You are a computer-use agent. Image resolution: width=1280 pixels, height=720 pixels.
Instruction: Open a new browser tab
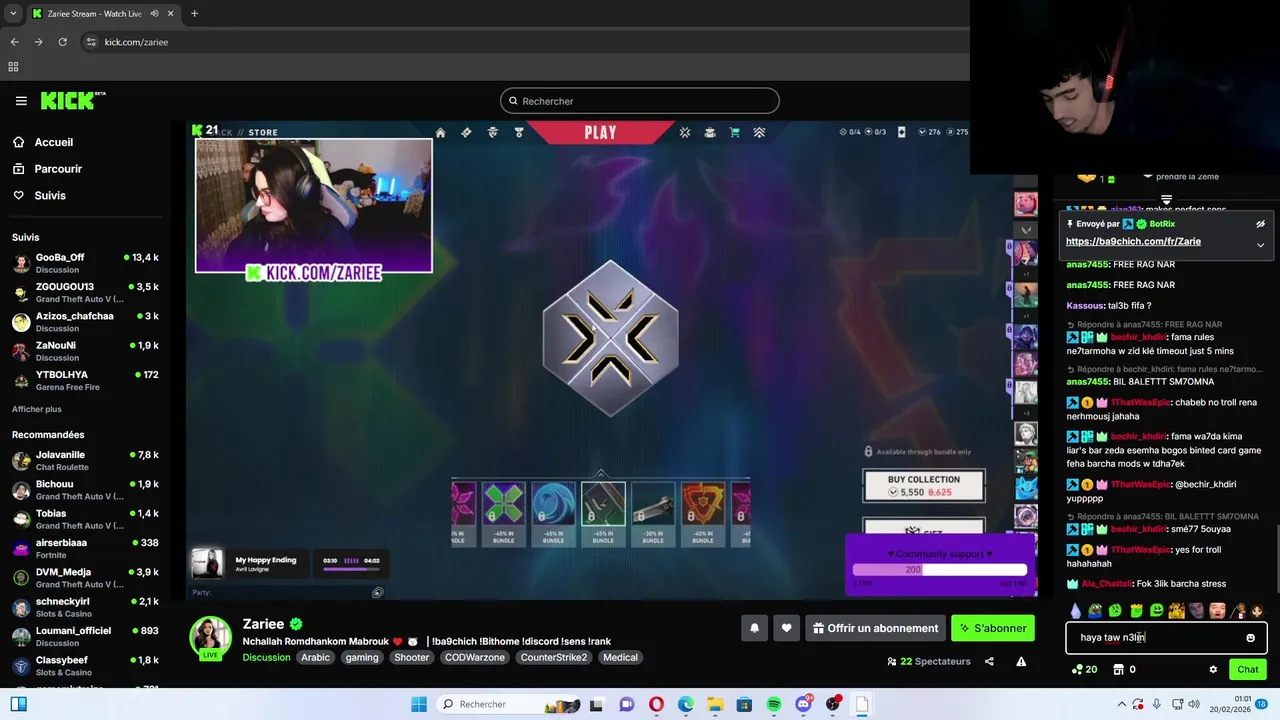point(194,14)
